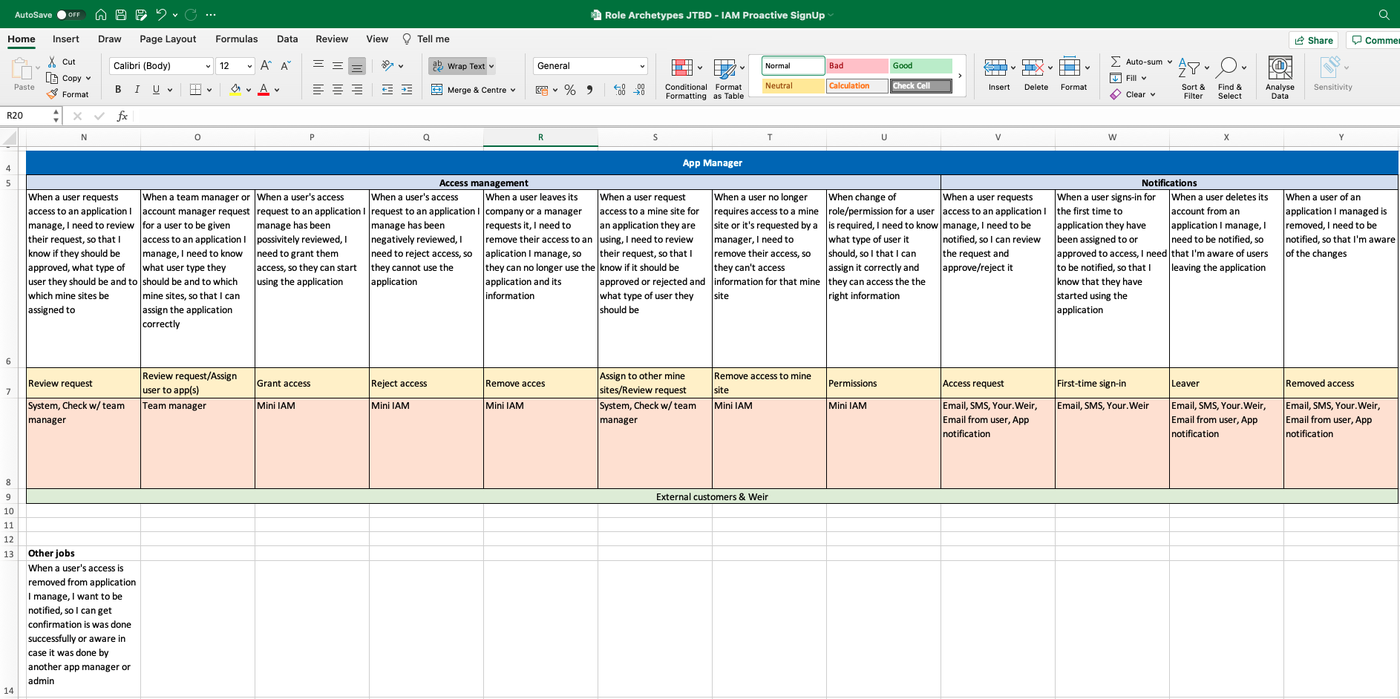Select Top Align icon
Screen dimensions: 1400x699
pos(318,65)
